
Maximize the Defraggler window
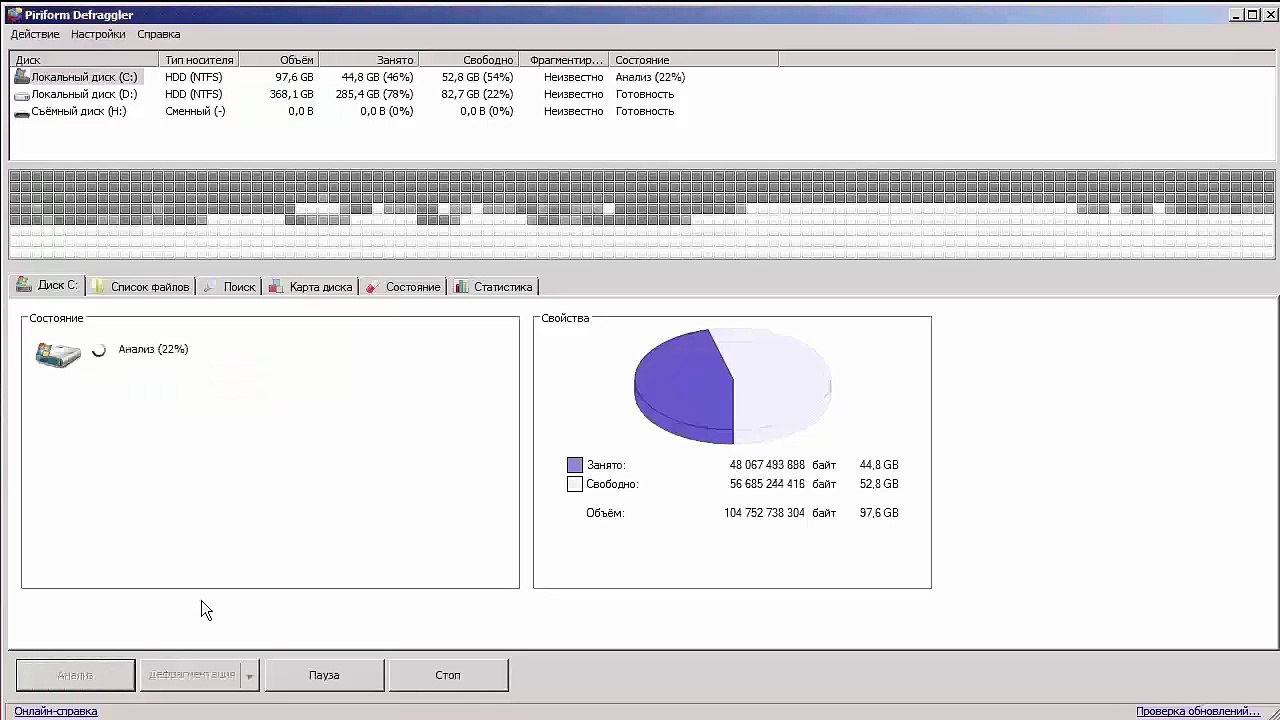[1254, 15]
